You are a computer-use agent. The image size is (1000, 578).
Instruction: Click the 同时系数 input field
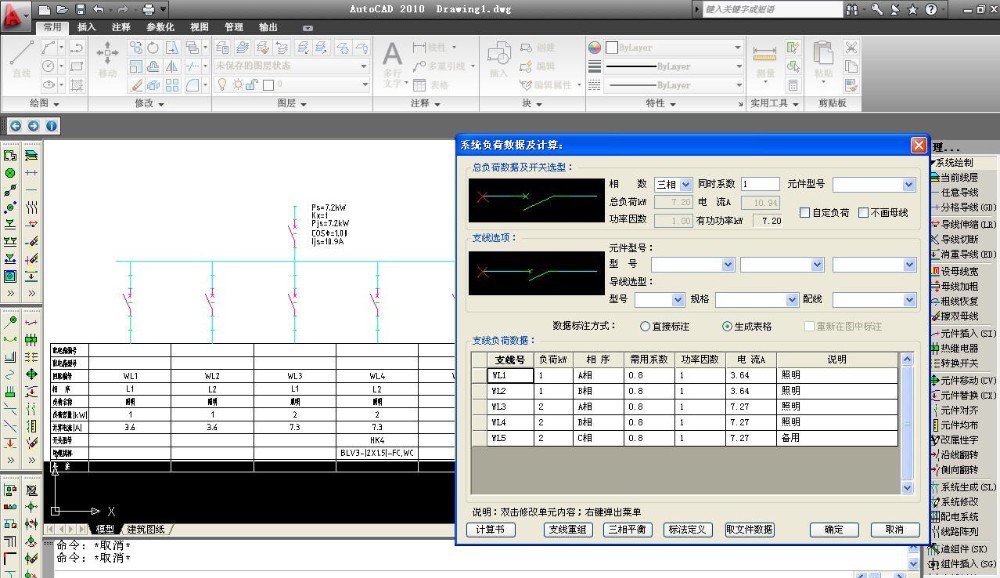point(760,184)
